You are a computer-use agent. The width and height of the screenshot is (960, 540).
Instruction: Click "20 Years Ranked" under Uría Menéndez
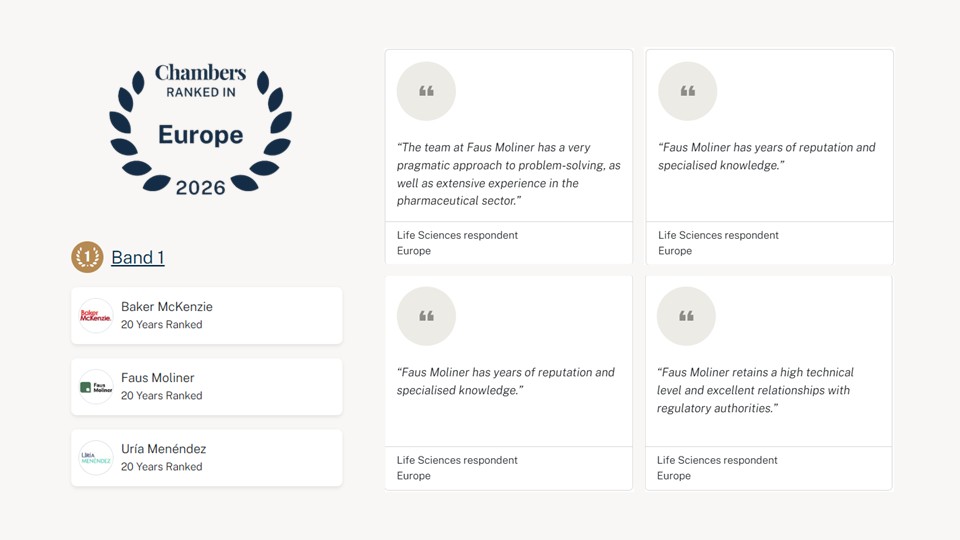click(x=162, y=467)
